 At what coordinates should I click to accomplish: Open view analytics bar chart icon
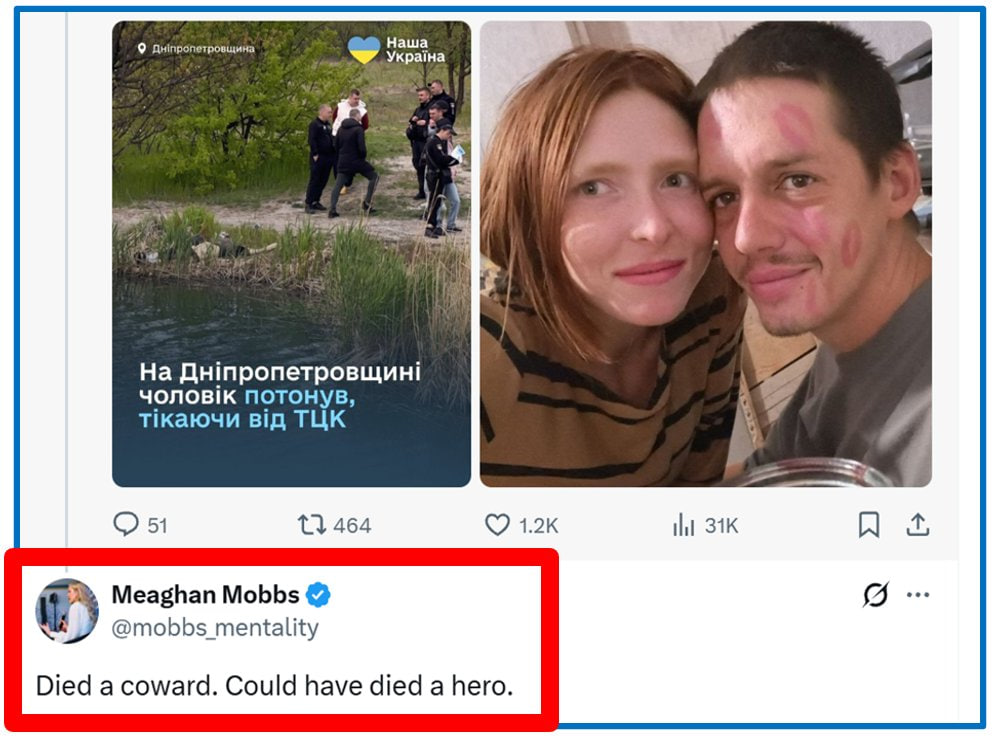tap(683, 525)
